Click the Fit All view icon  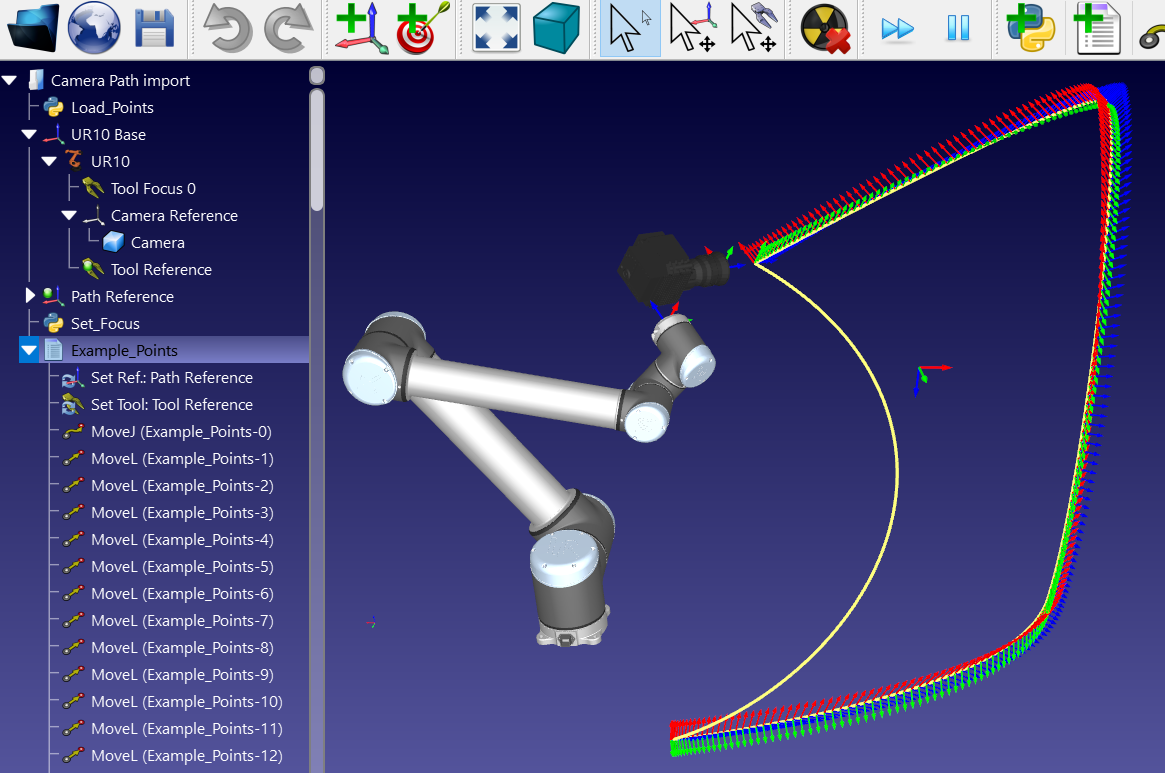[497, 28]
